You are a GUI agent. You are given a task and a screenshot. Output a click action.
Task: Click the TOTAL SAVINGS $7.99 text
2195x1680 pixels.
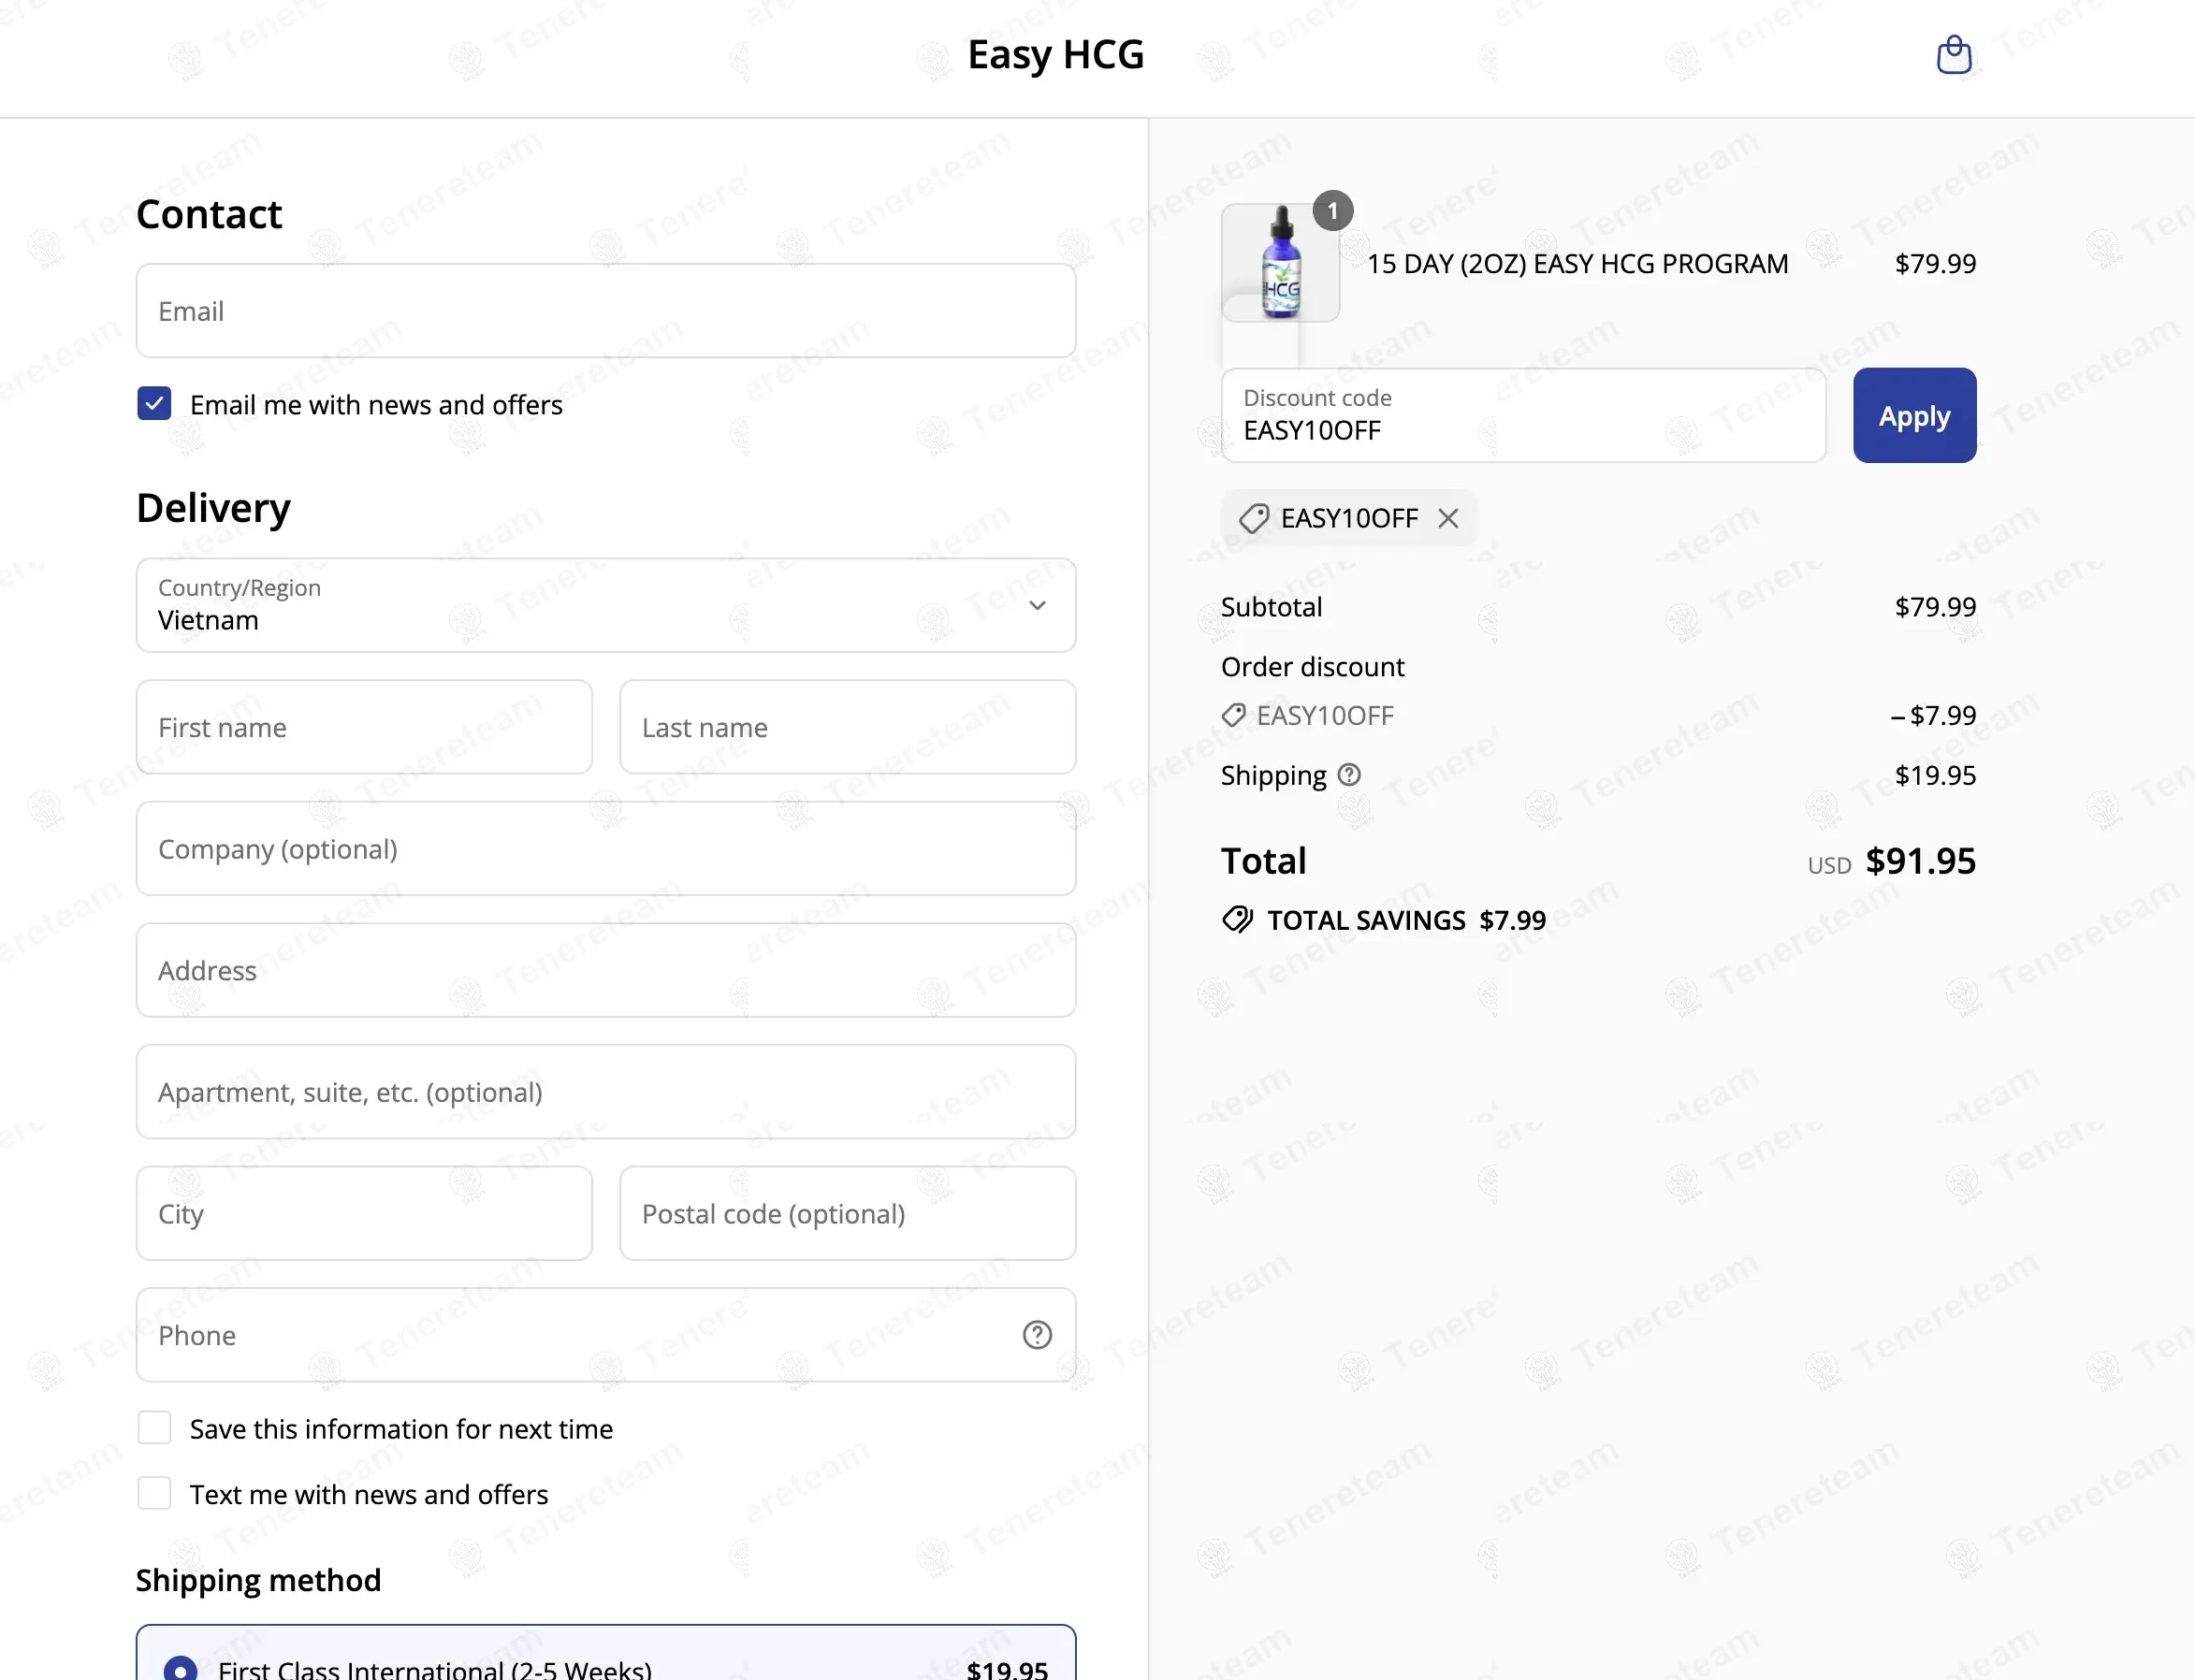click(1406, 920)
